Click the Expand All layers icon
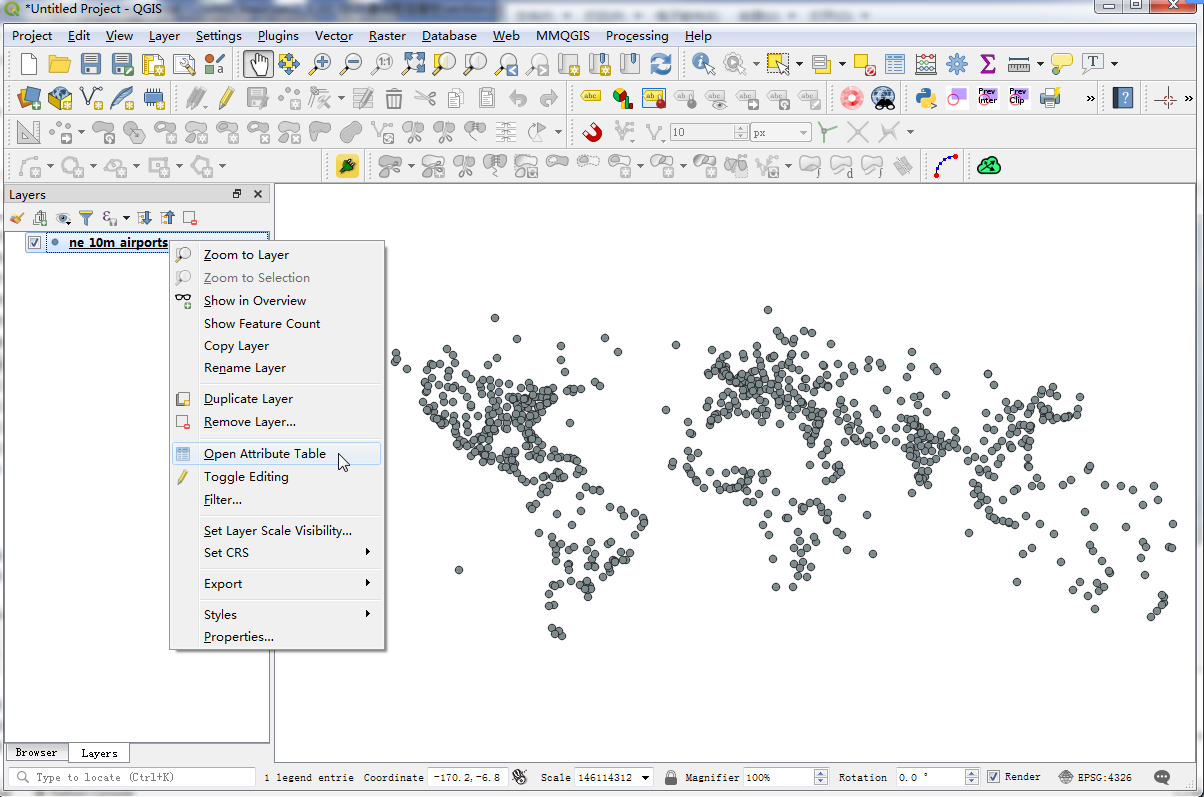1204x797 pixels. tap(144, 218)
